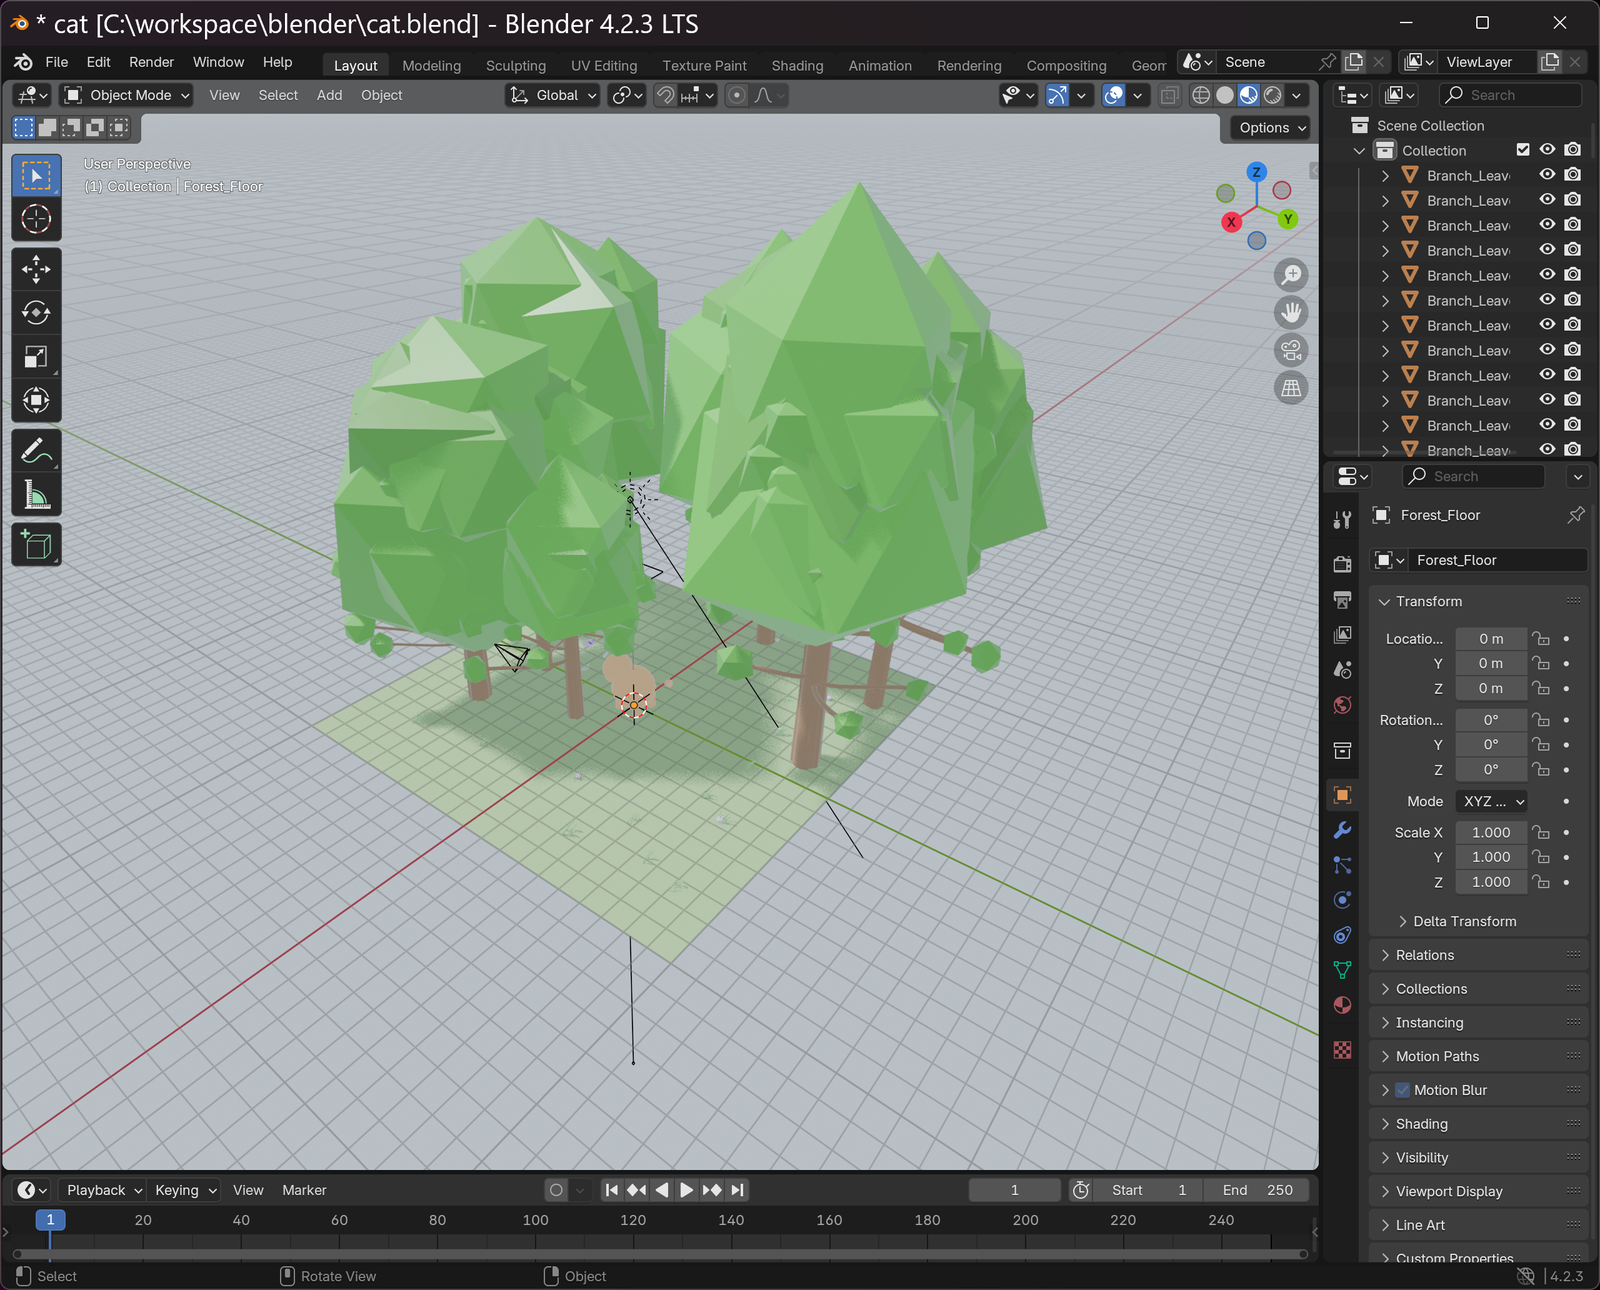Open the Render menu
The height and width of the screenshot is (1290, 1600).
[x=151, y=62]
